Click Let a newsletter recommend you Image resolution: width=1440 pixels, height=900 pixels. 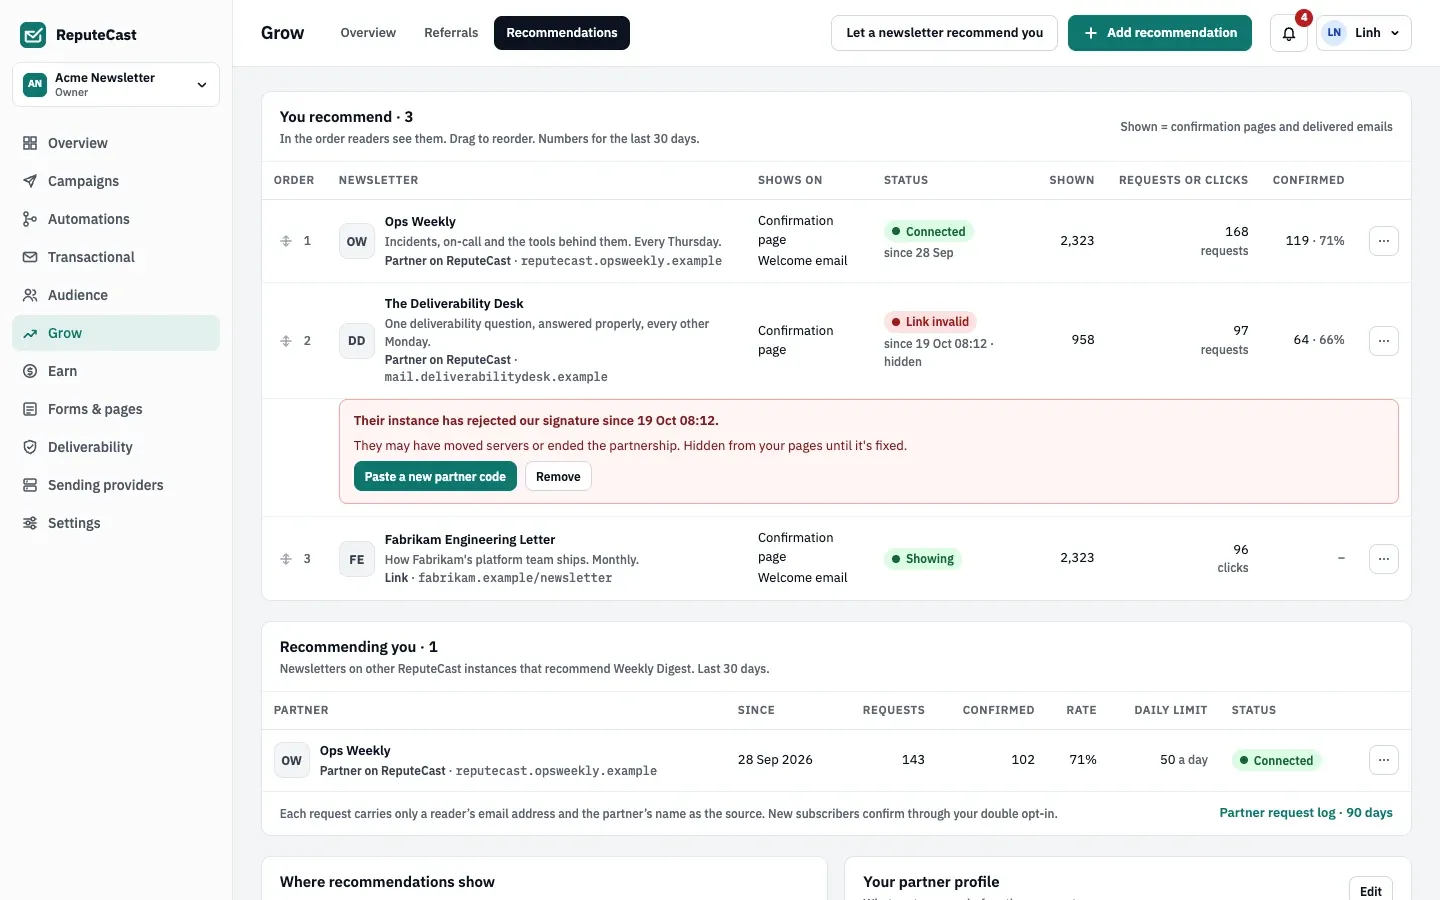click(944, 33)
